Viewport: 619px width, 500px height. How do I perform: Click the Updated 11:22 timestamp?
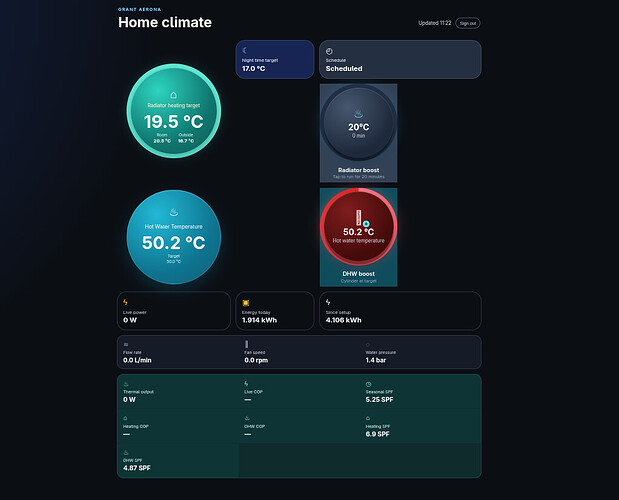[435, 23]
